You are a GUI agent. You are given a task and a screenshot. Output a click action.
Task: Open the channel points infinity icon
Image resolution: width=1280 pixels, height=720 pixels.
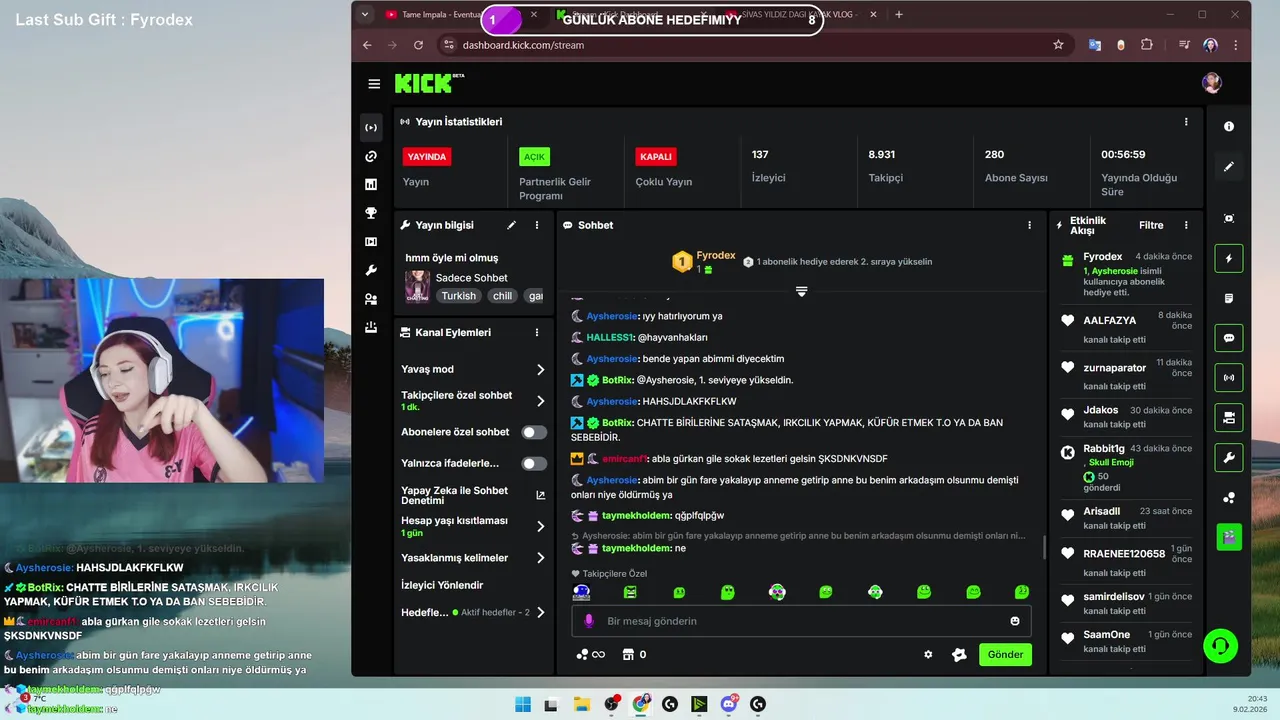pyautogui.click(x=591, y=654)
